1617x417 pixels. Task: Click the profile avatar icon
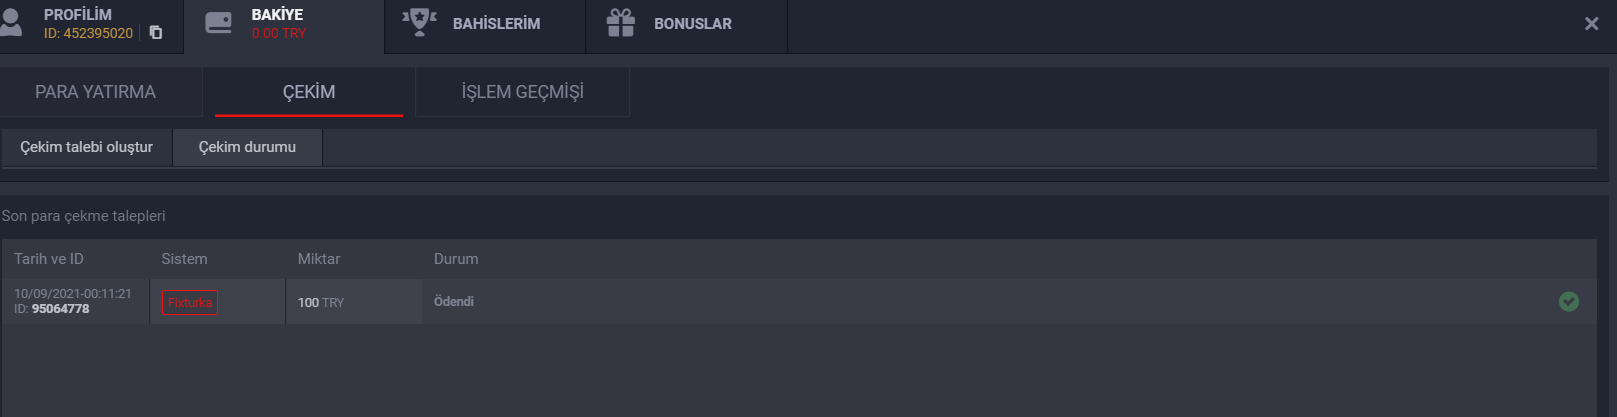click(12, 23)
